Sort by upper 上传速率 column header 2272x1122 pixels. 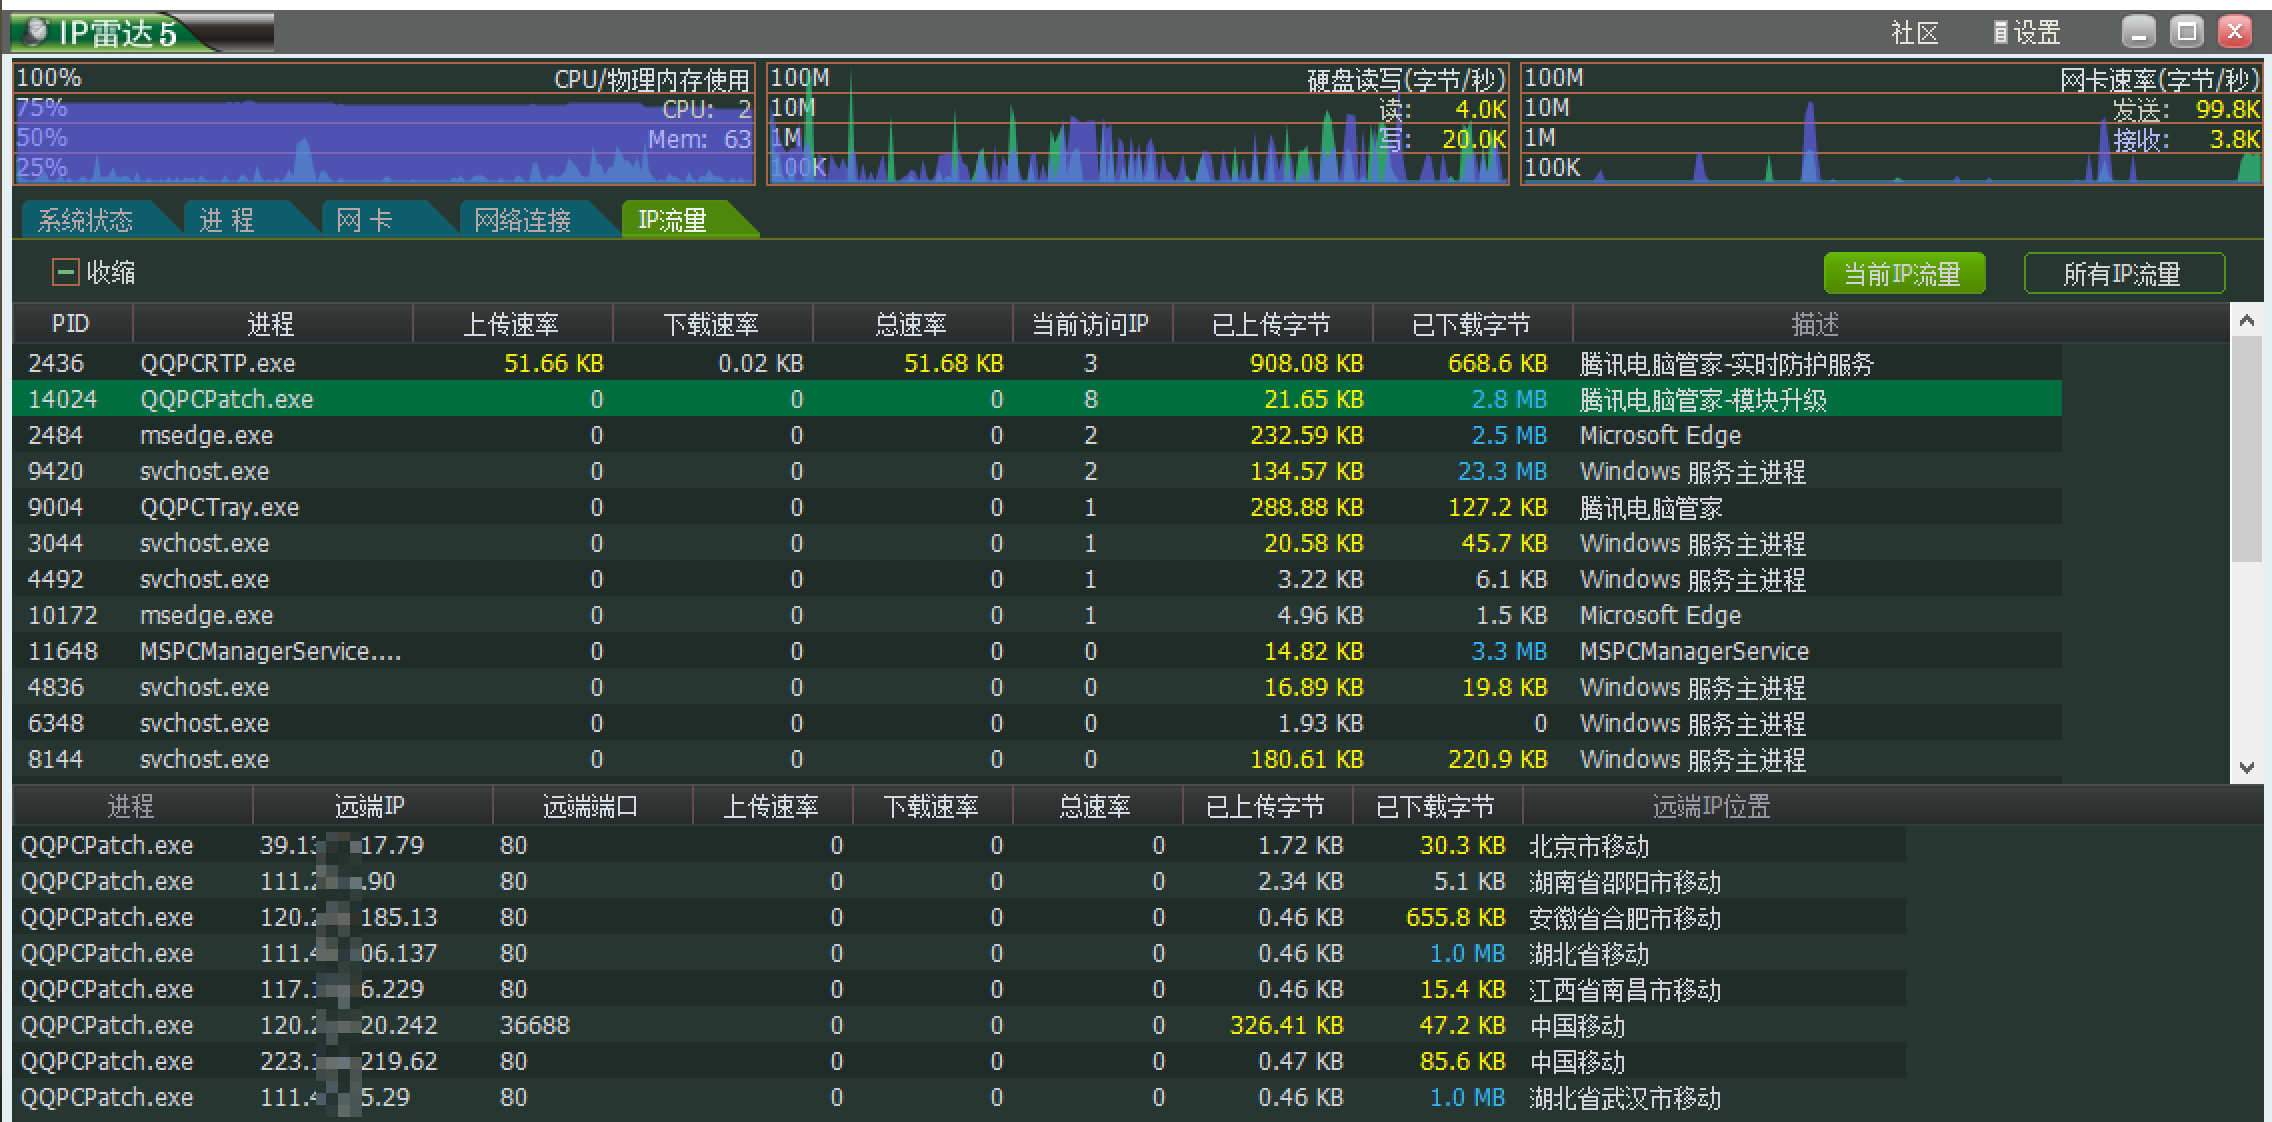[x=511, y=324]
